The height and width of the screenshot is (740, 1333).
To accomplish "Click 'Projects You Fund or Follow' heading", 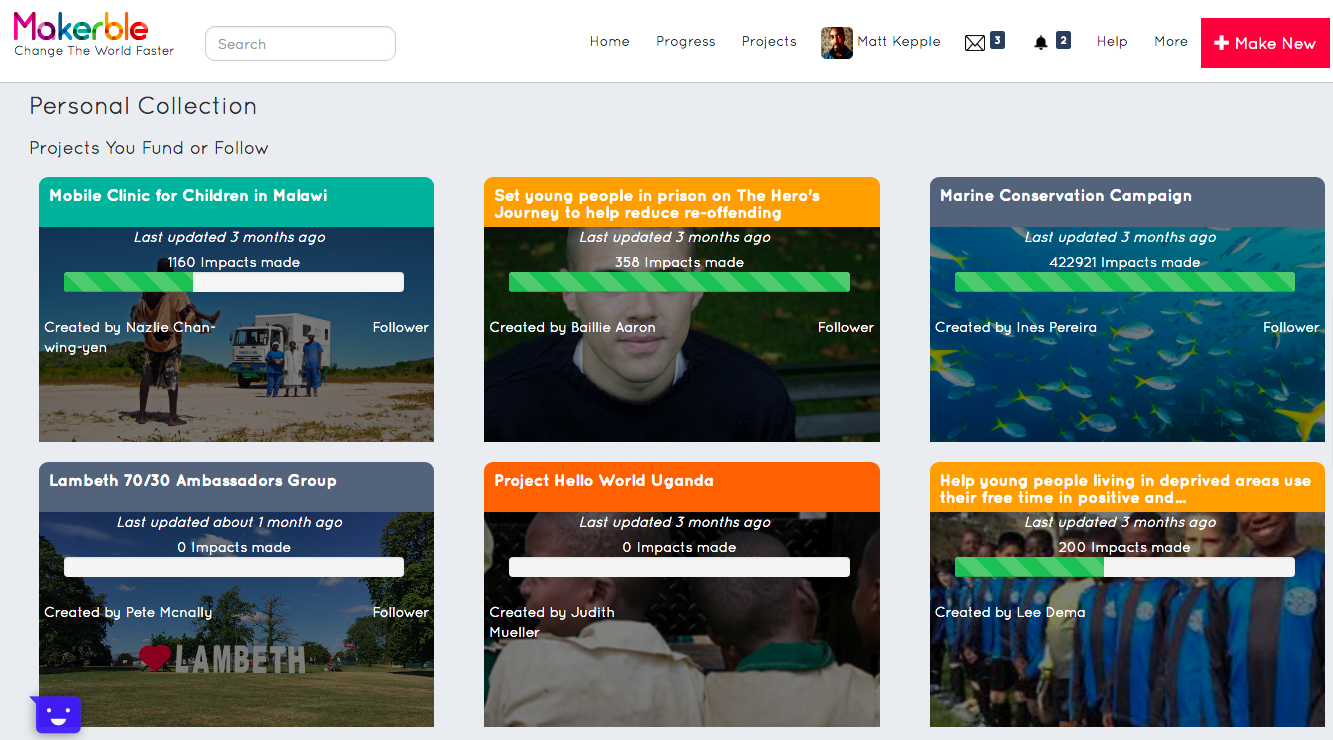I will pyautogui.click(x=149, y=148).
